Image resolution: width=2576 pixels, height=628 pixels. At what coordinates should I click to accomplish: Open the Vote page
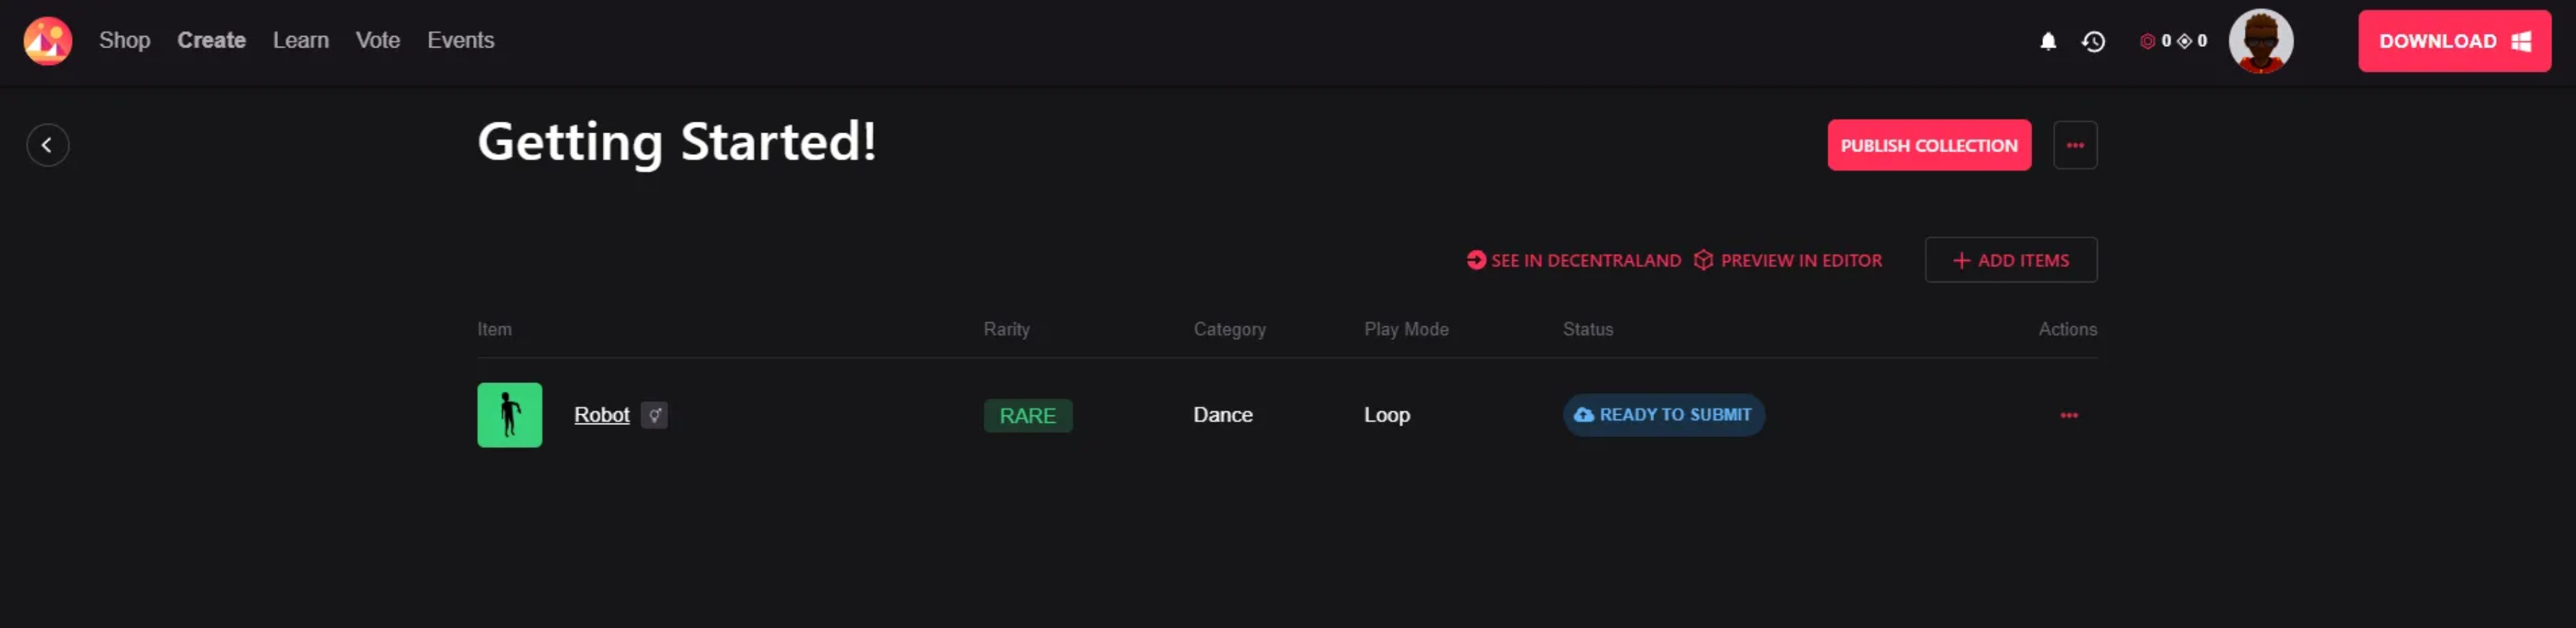click(377, 40)
